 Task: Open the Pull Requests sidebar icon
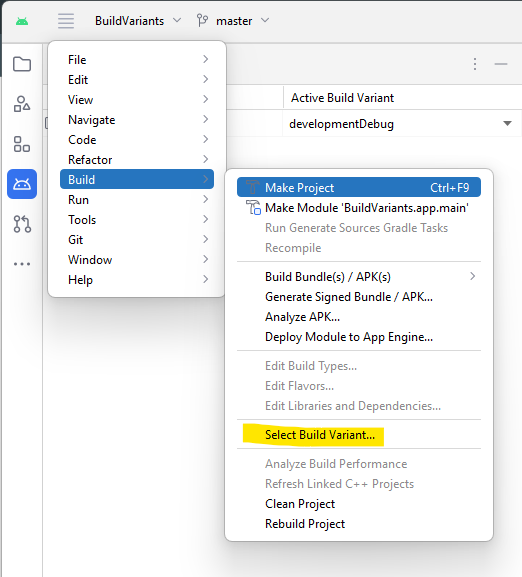pyautogui.click(x=22, y=224)
